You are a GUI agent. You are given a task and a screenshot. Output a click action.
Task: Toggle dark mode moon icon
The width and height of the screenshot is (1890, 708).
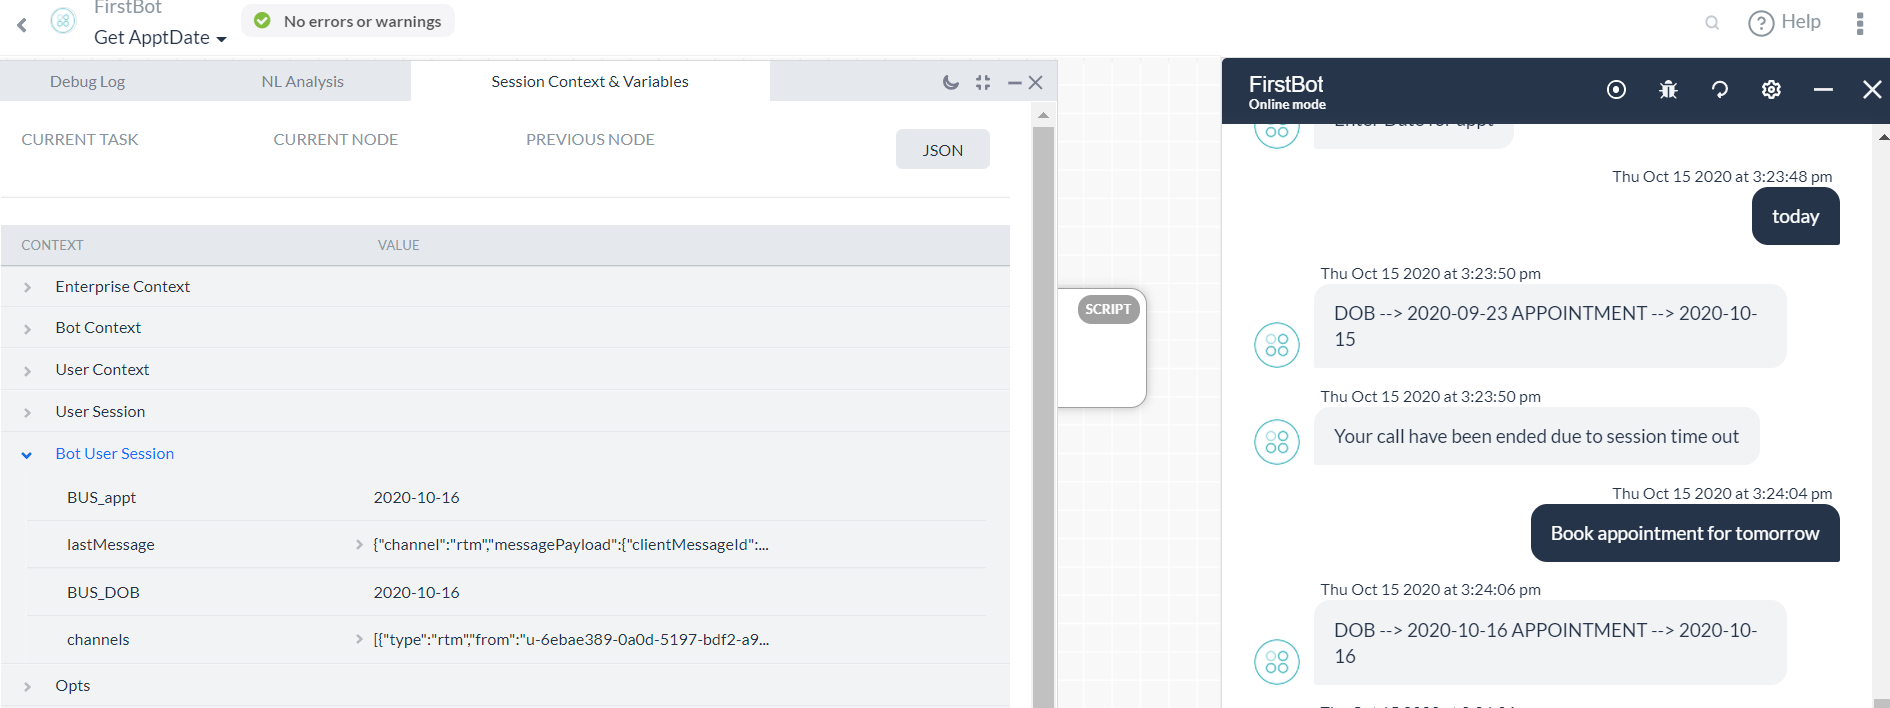click(950, 83)
